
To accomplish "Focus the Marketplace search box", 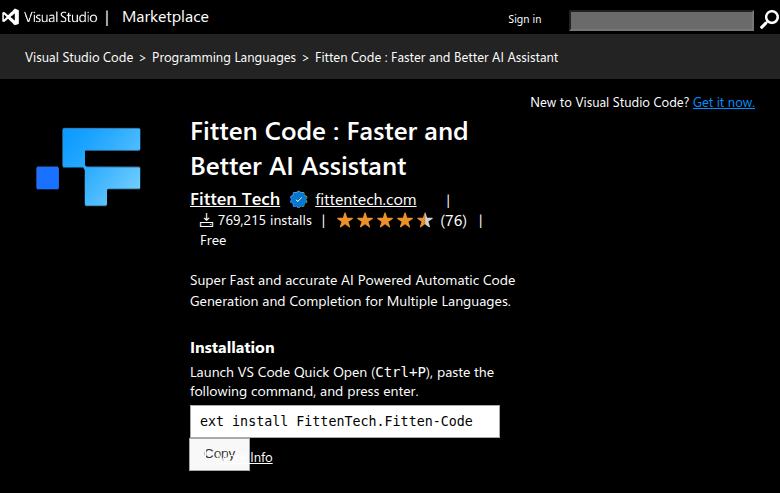I will pos(661,21).
